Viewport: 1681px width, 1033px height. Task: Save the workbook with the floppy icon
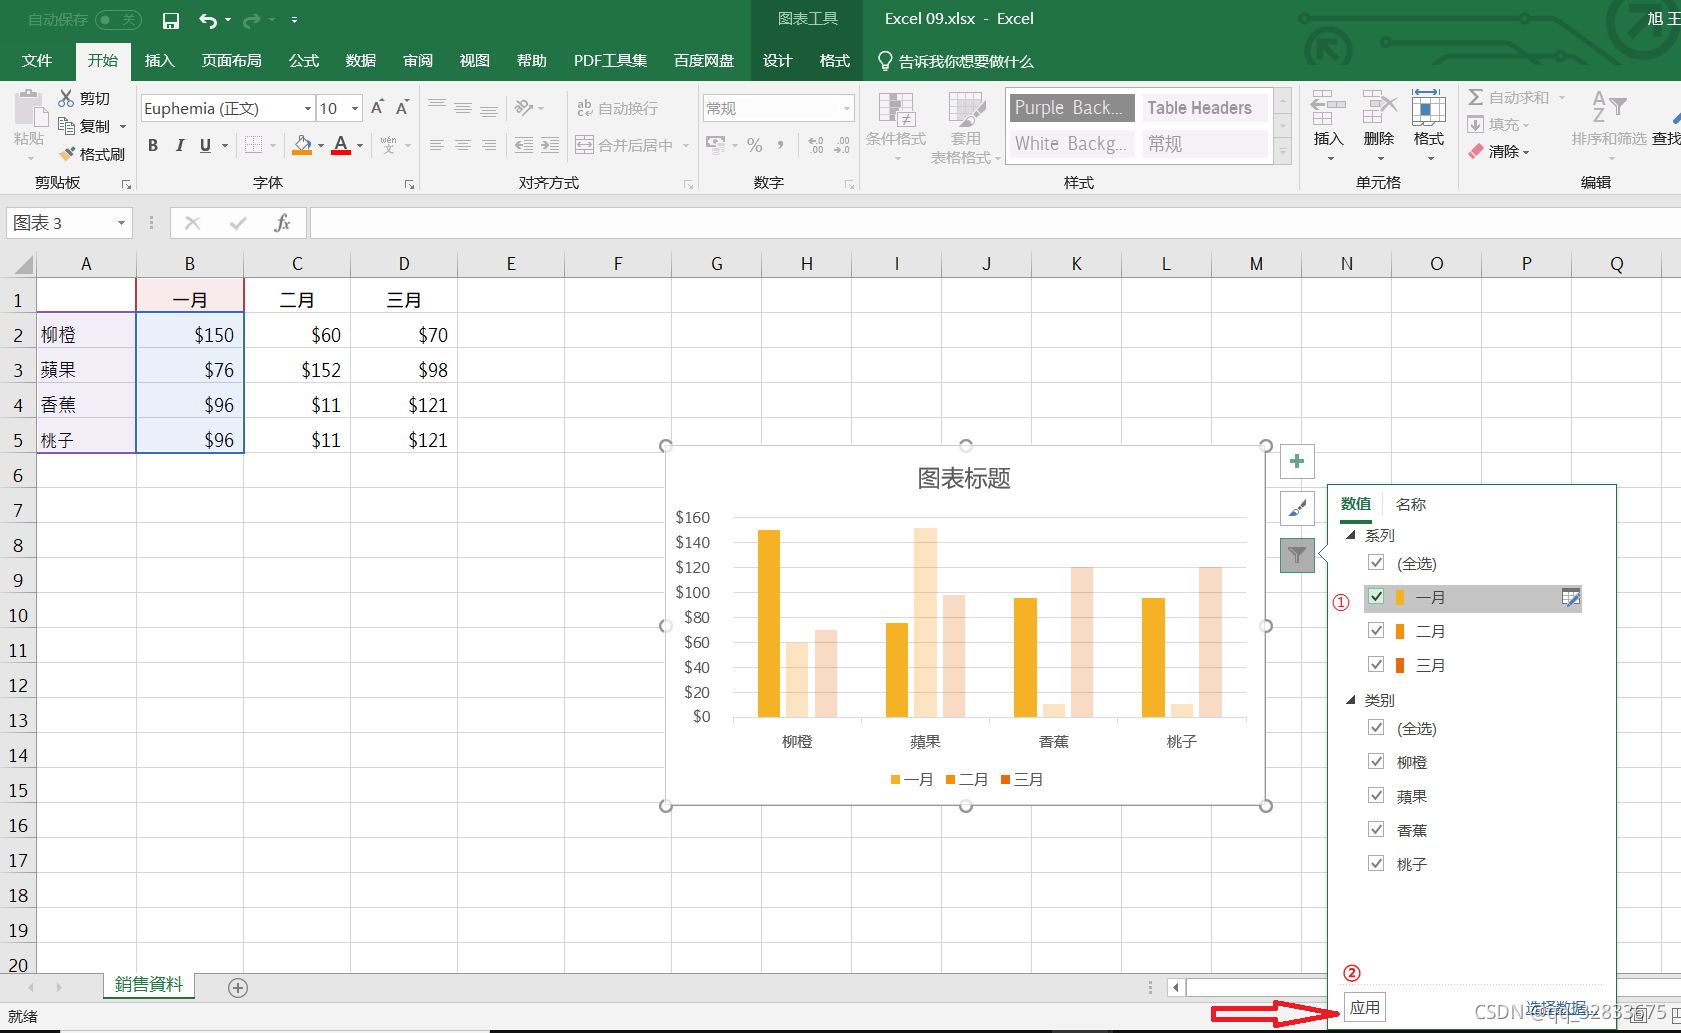[171, 20]
